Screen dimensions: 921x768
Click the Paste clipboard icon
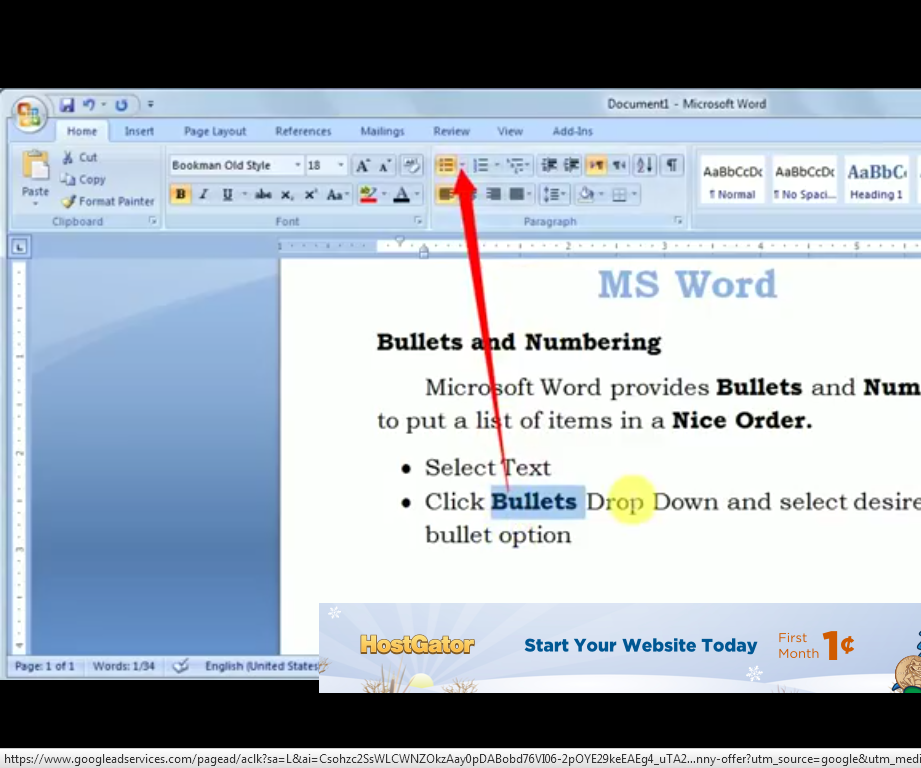coord(35,166)
